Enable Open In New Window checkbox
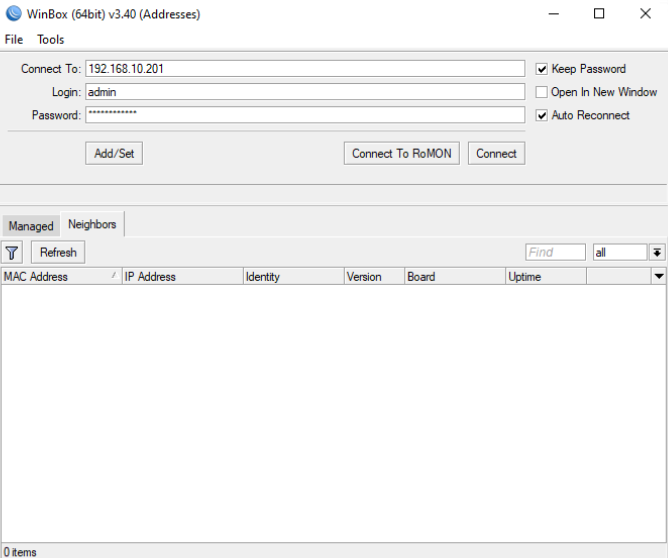The image size is (668, 558). pos(541,92)
